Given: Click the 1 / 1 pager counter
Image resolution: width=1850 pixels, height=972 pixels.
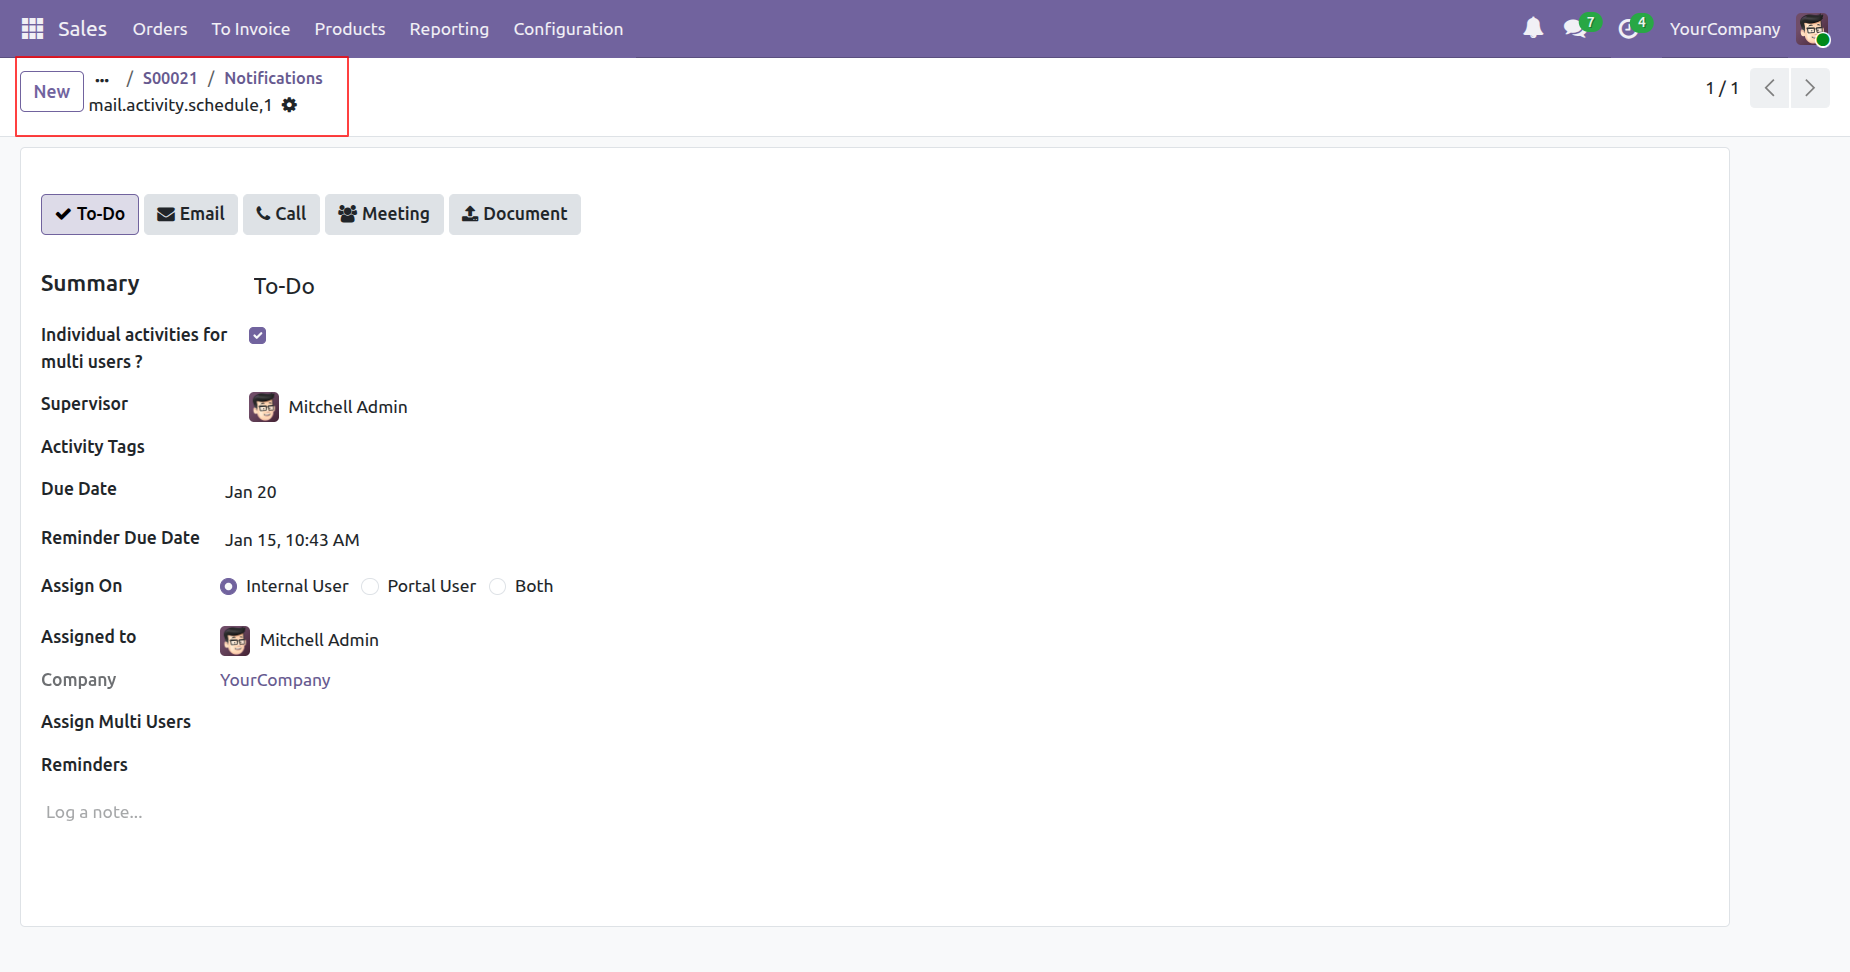Looking at the screenshot, I should click(x=1722, y=88).
